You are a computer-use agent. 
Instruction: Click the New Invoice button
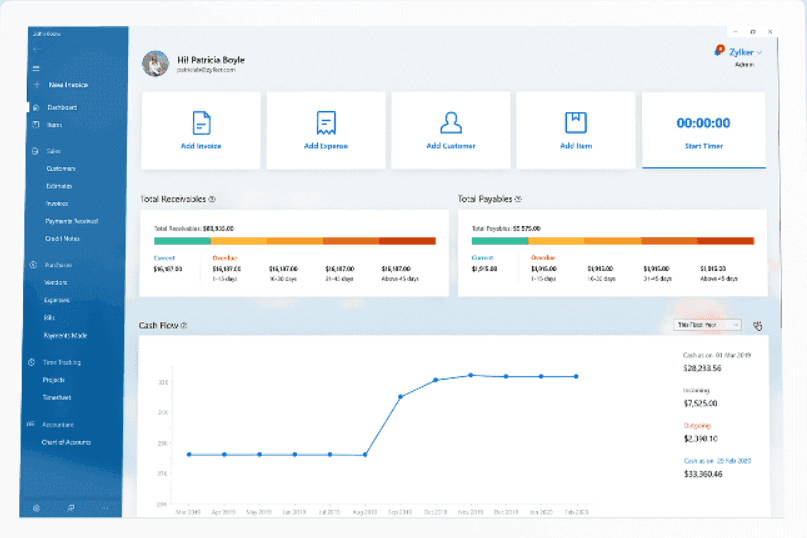(x=68, y=85)
